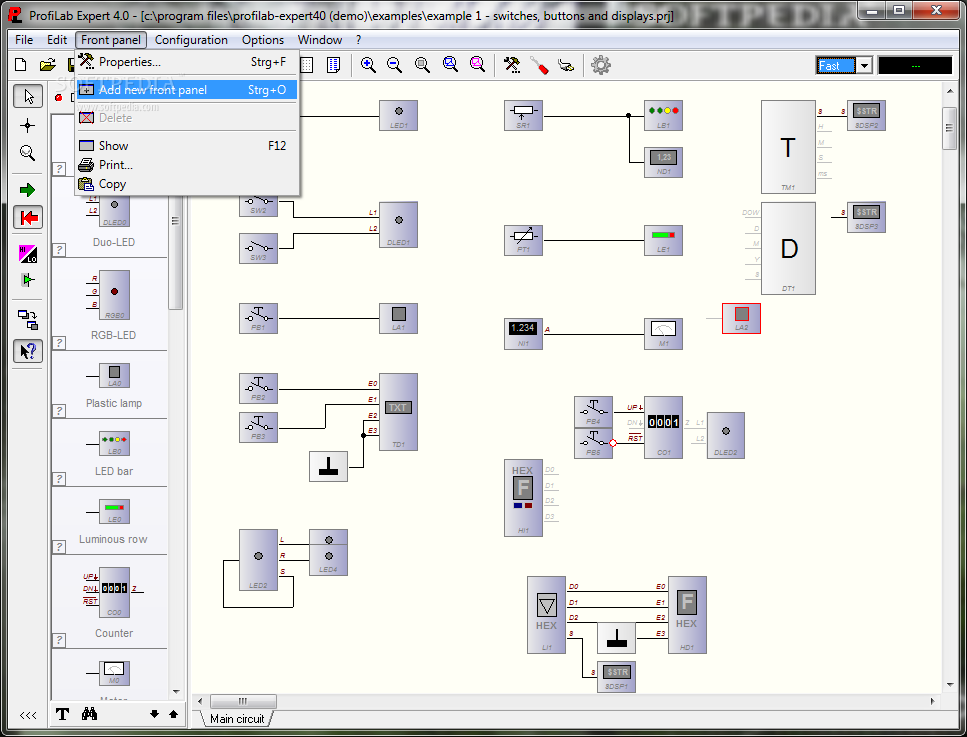
Task: Click the binoculars search icon
Action: point(89,714)
